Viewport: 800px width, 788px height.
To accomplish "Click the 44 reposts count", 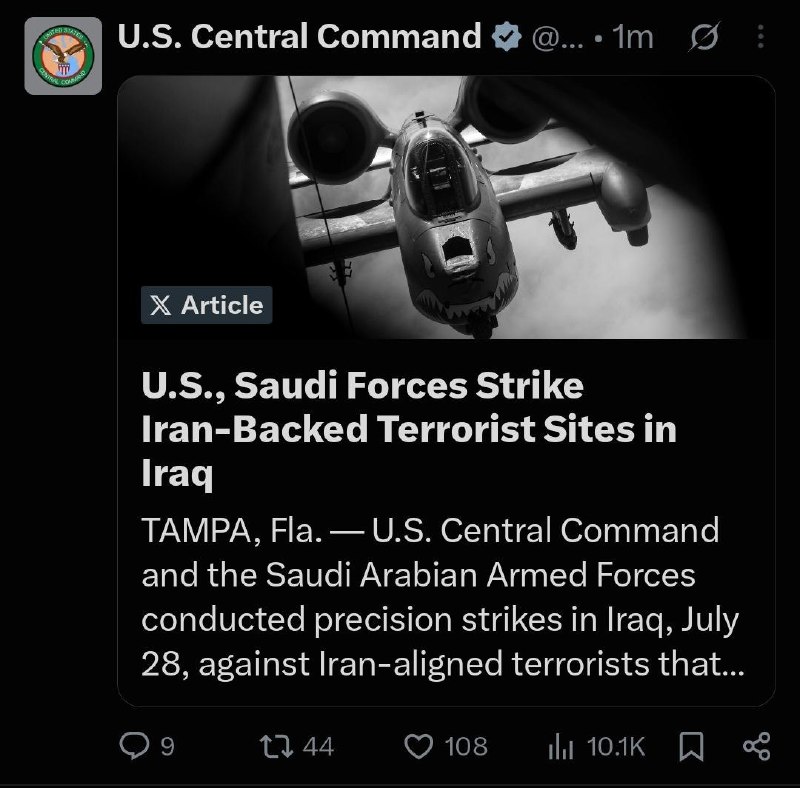I will click(318, 747).
